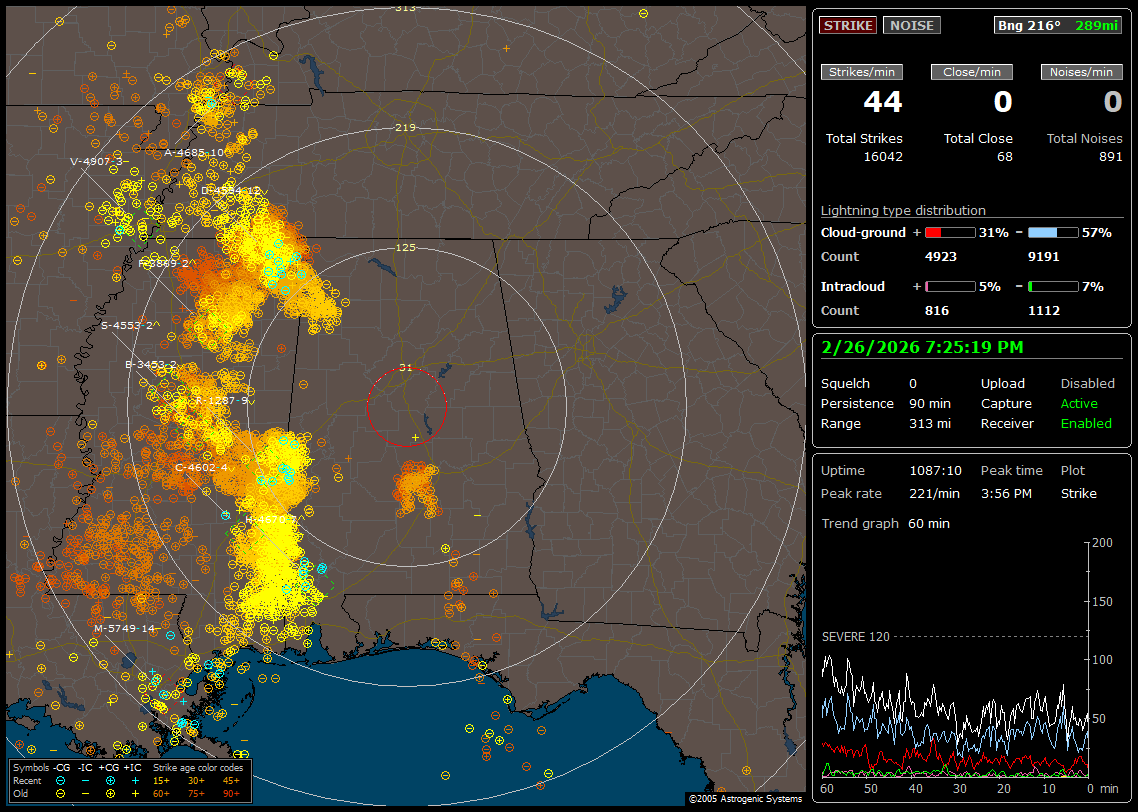This screenshot has height=812, width=1138.
Task: Select storm cell label V-4907-3
Action: (x=97, y=161)
